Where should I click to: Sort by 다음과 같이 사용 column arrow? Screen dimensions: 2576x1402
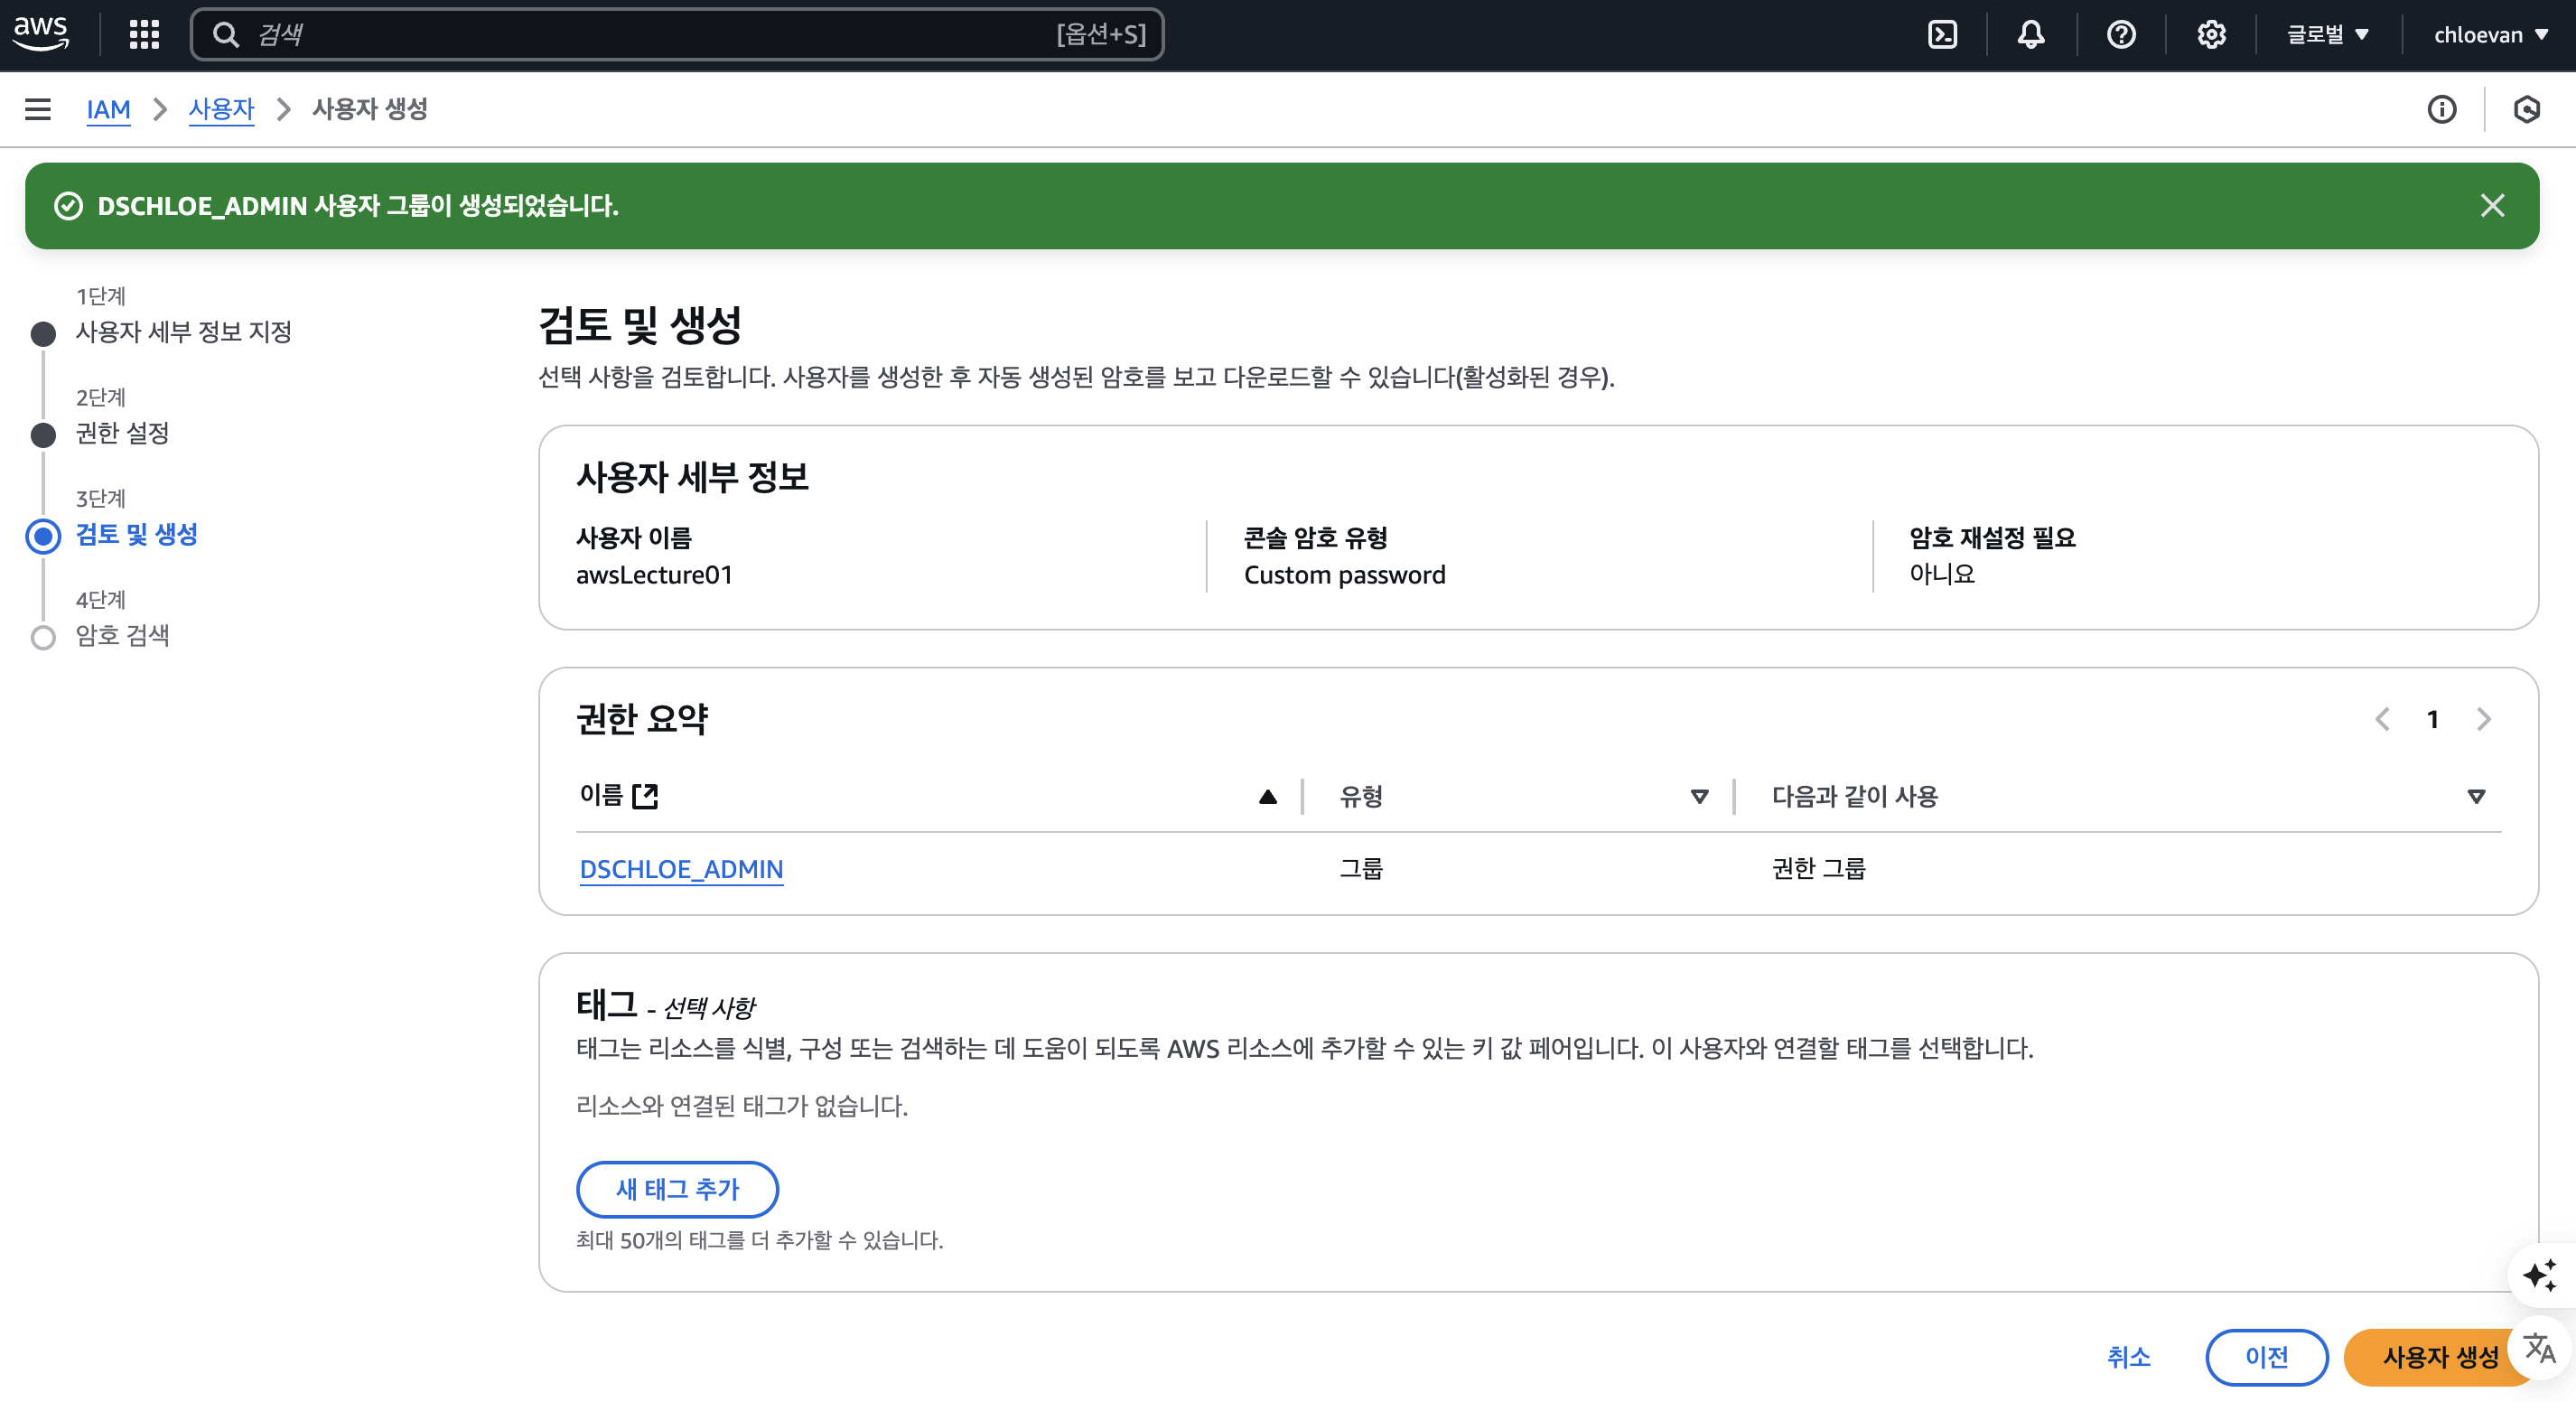point(2475,797)
